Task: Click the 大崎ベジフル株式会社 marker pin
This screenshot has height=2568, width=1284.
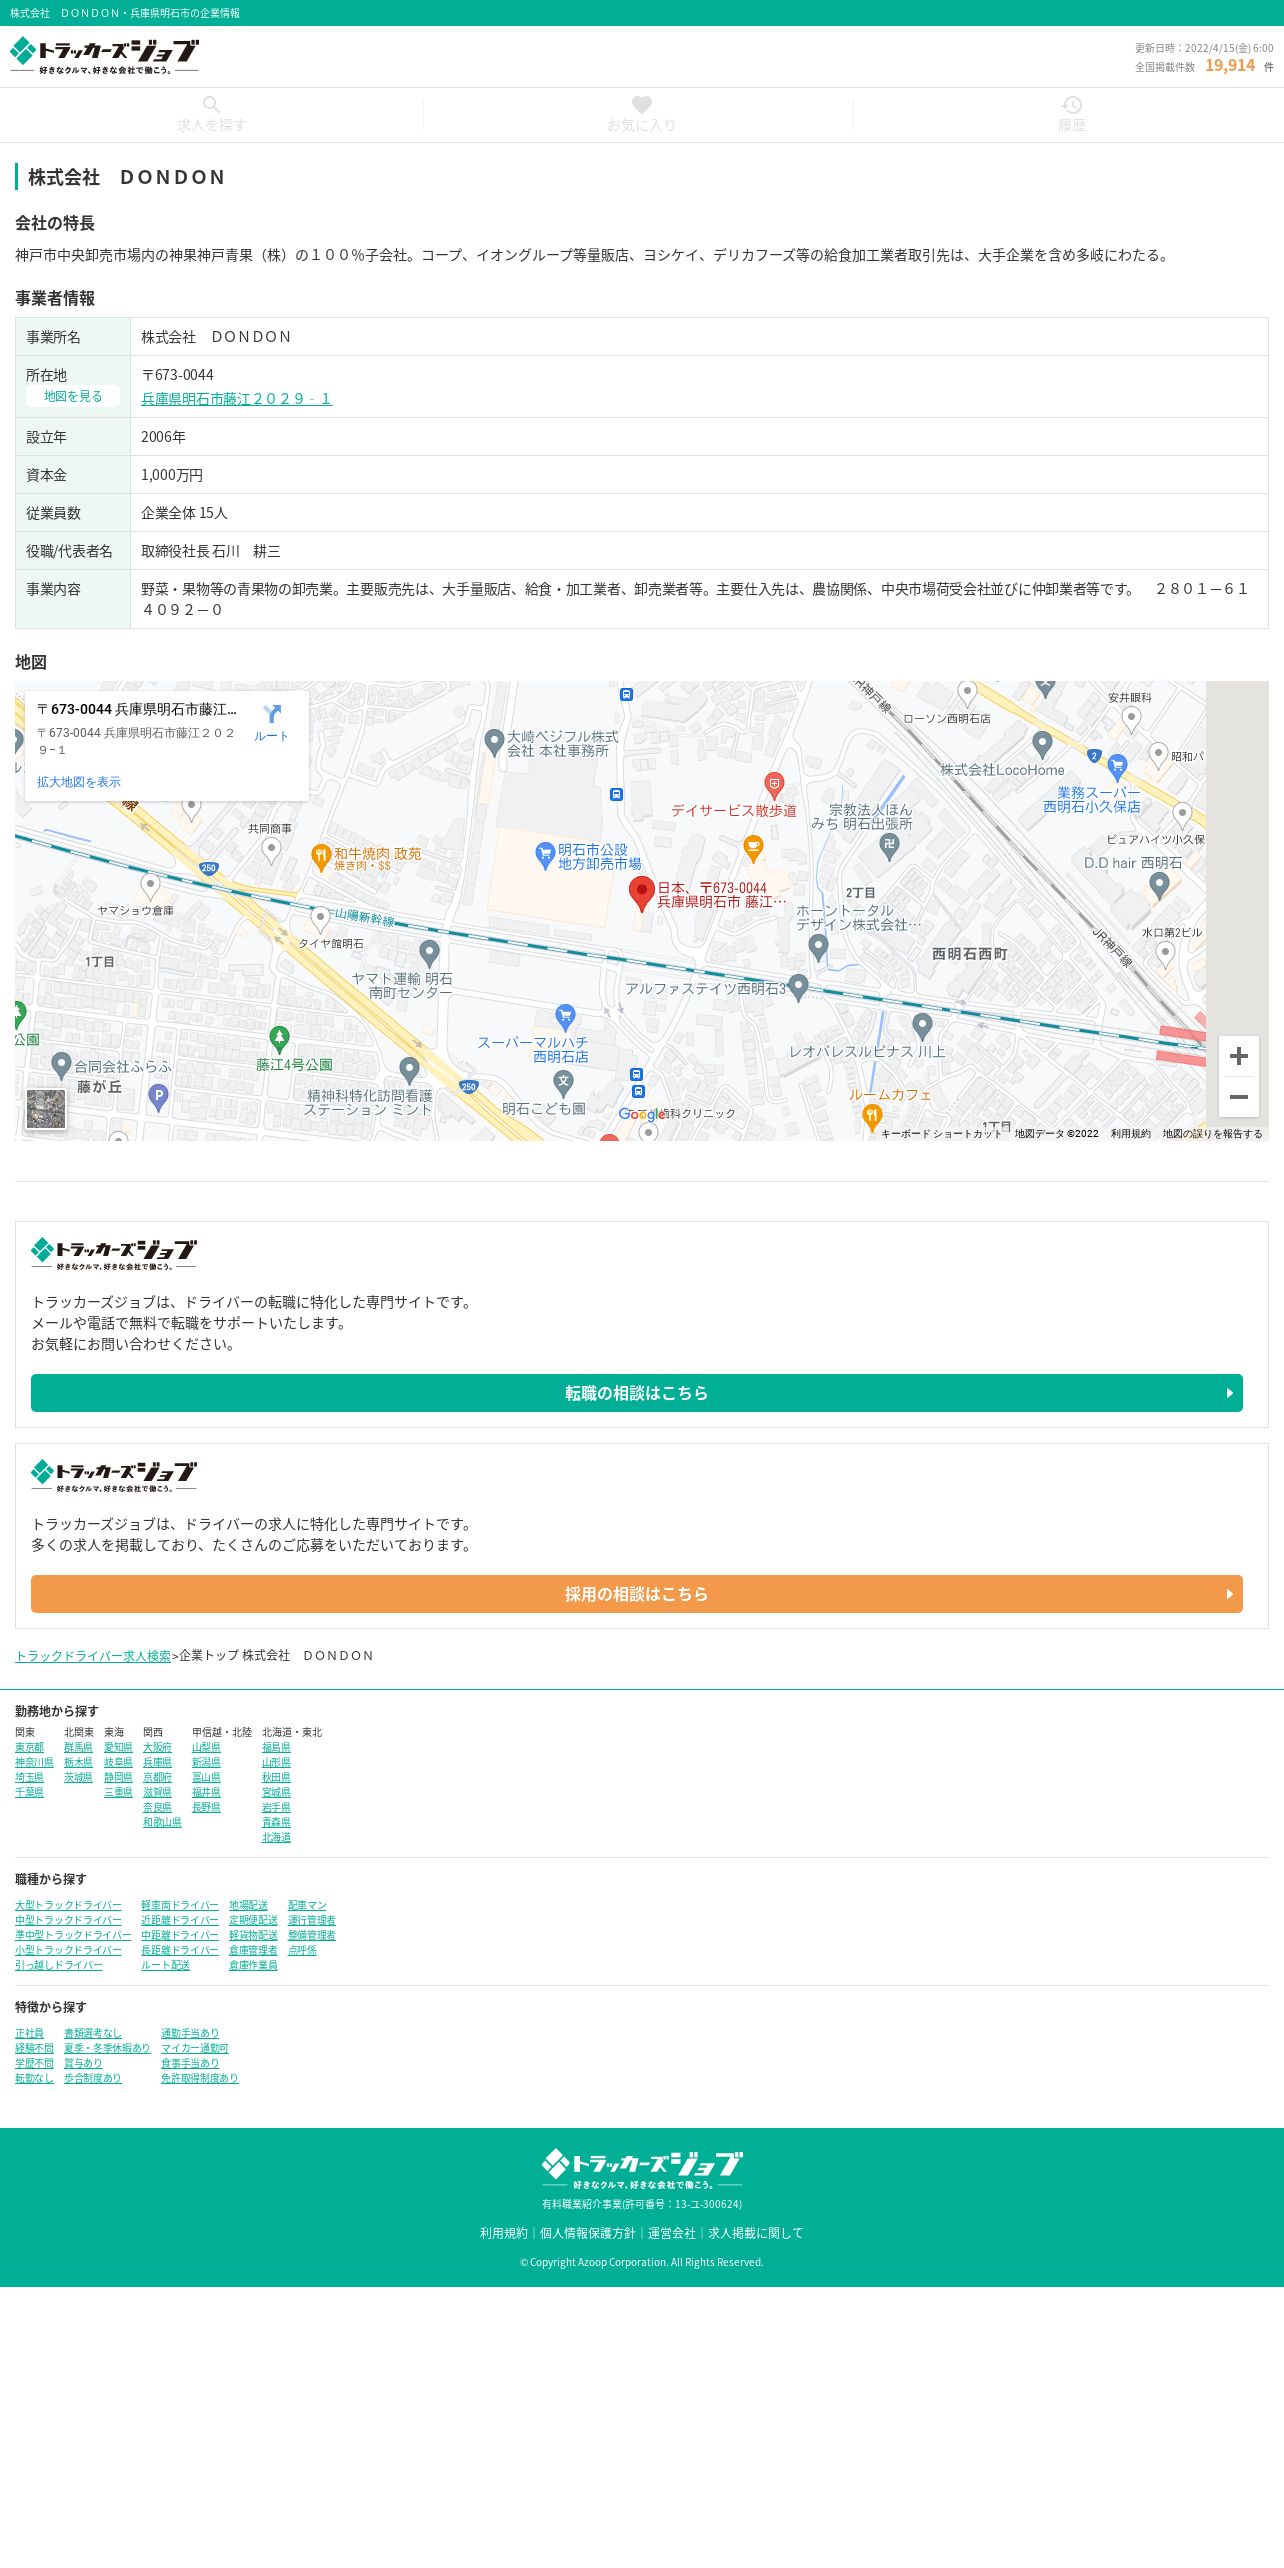Action: click(x=493, y=742)
